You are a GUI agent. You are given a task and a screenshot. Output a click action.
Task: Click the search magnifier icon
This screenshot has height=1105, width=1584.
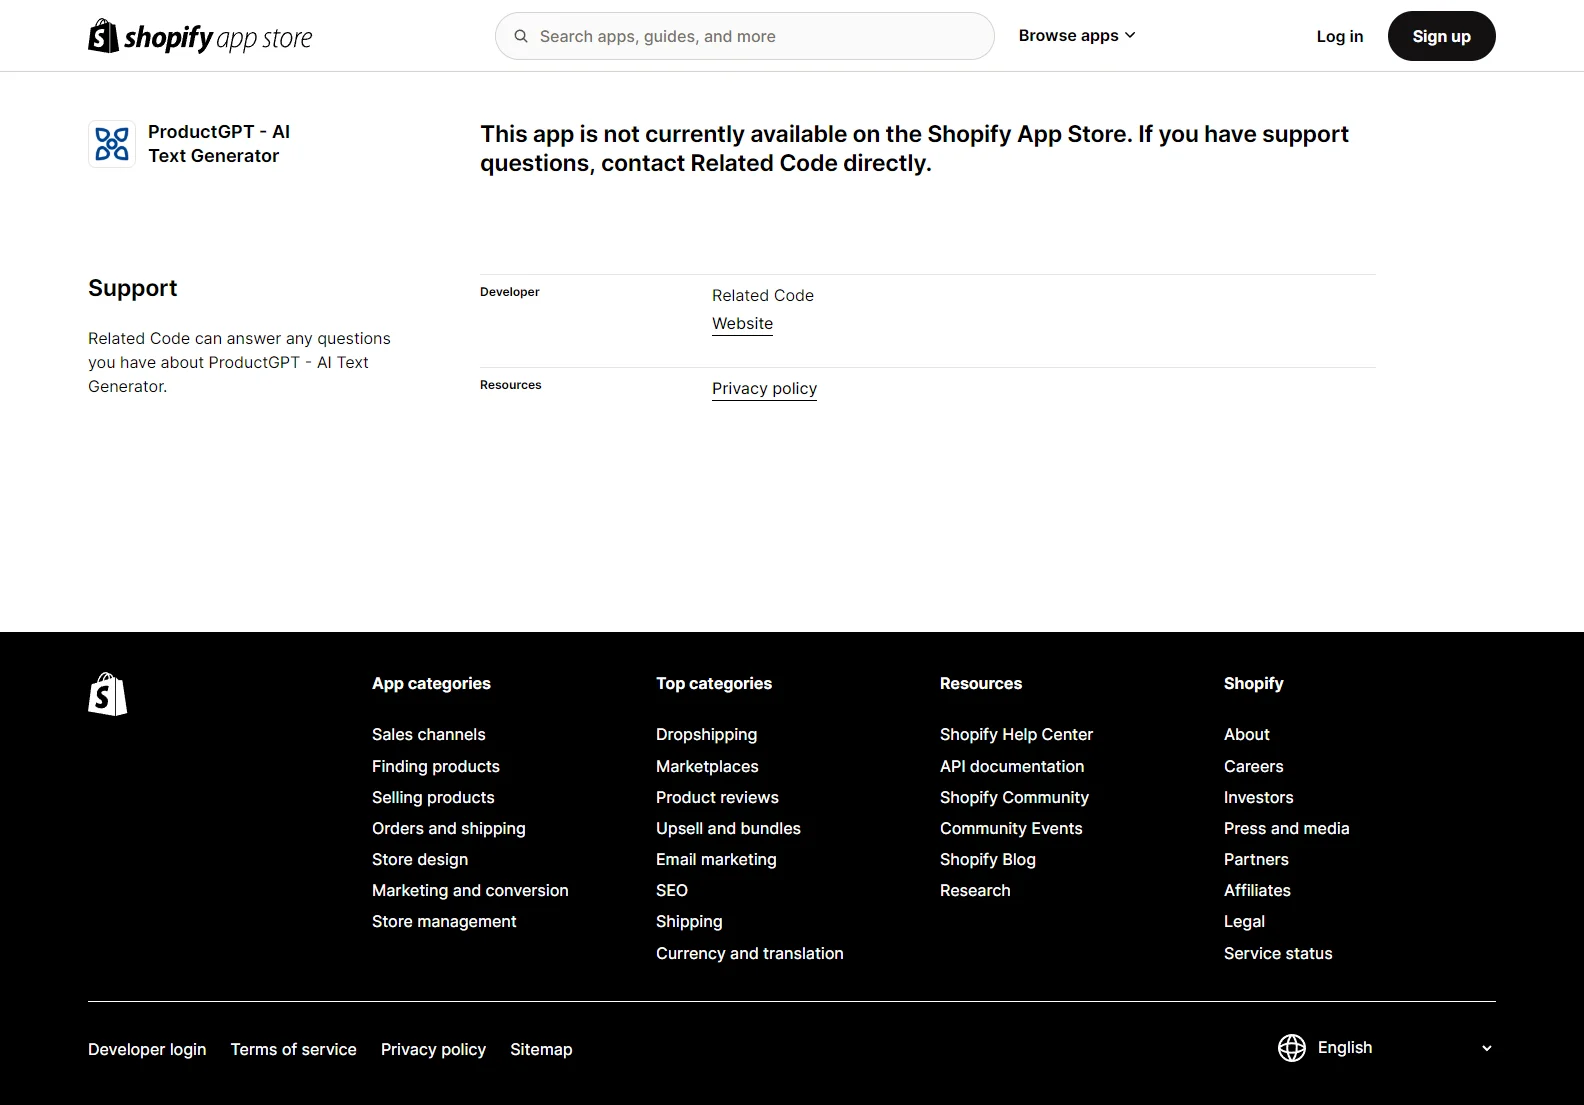(521, 36)
